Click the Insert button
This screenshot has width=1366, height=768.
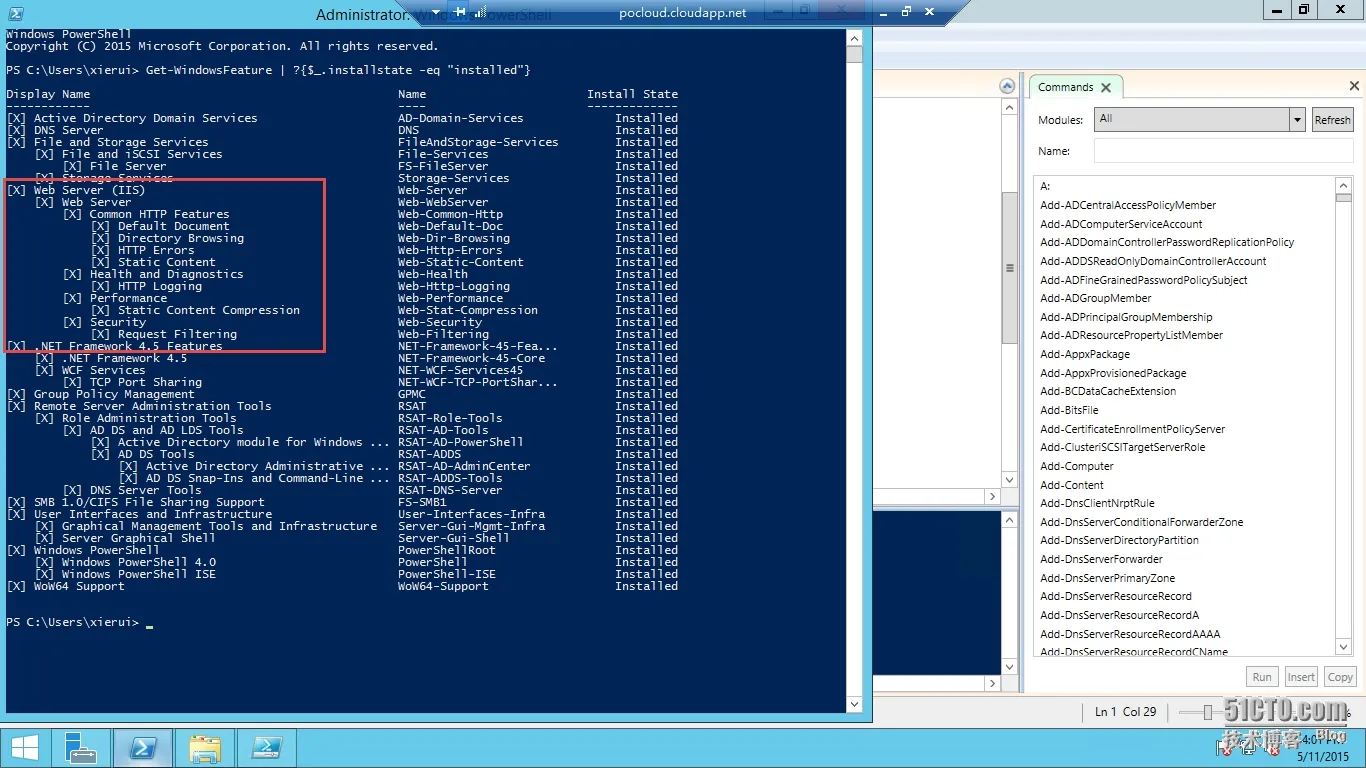(x=1301, y=677)
